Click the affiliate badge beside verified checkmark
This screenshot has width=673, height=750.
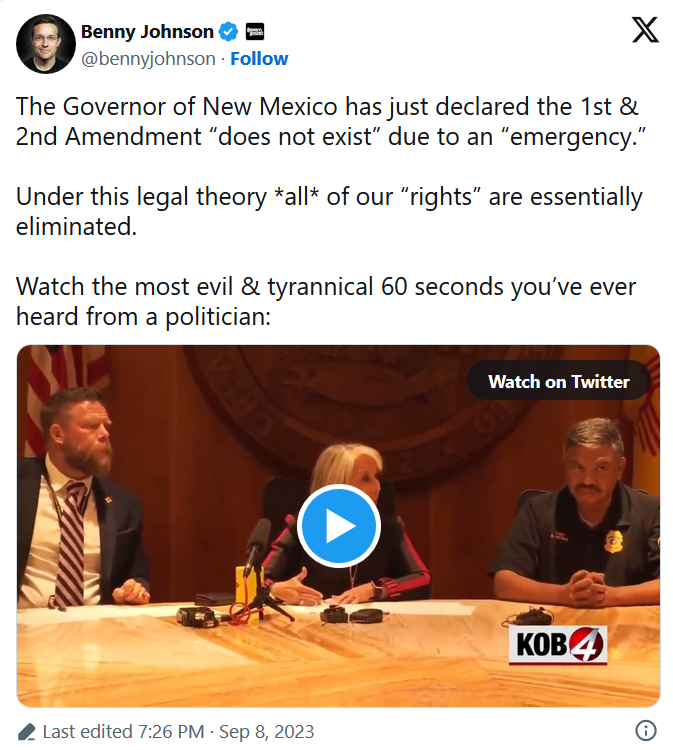click(254, 32)
